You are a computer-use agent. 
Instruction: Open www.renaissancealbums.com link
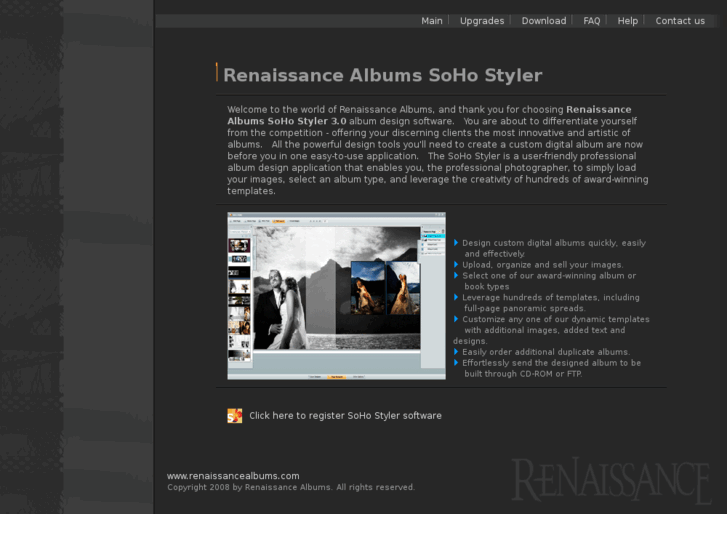coord(233,476)
